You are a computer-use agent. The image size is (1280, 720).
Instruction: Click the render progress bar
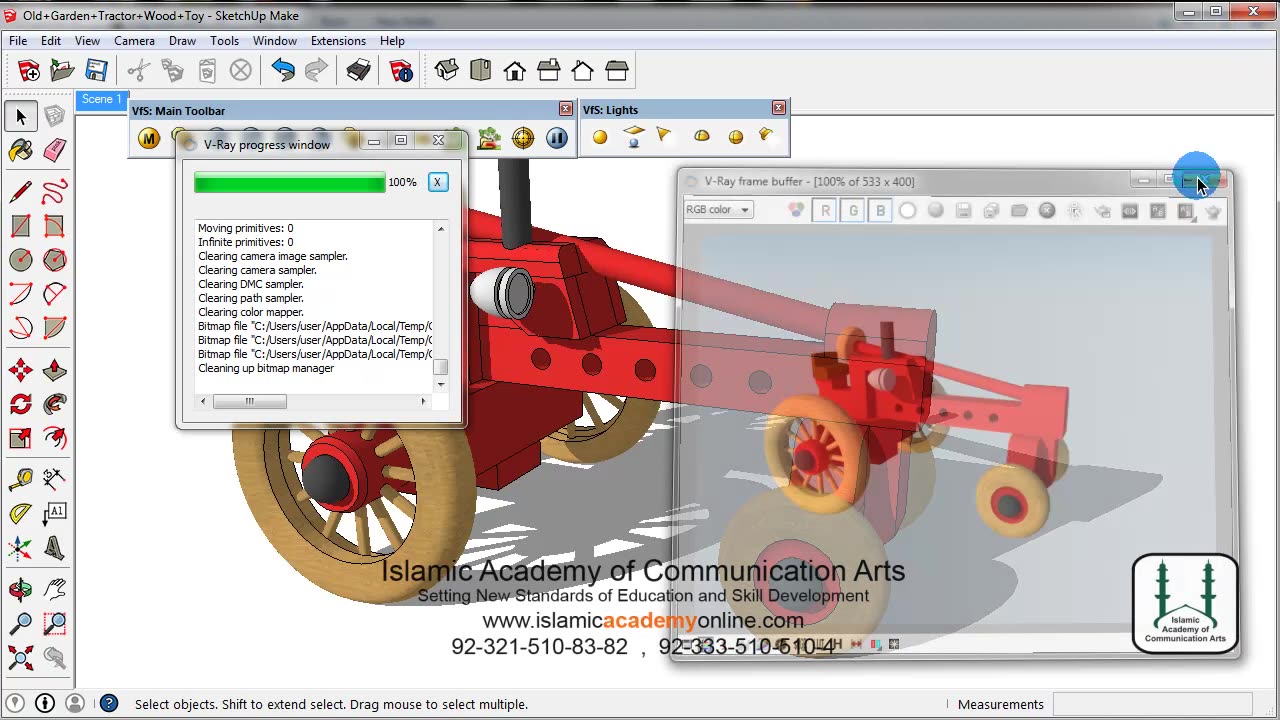click(x=290, y=182)
